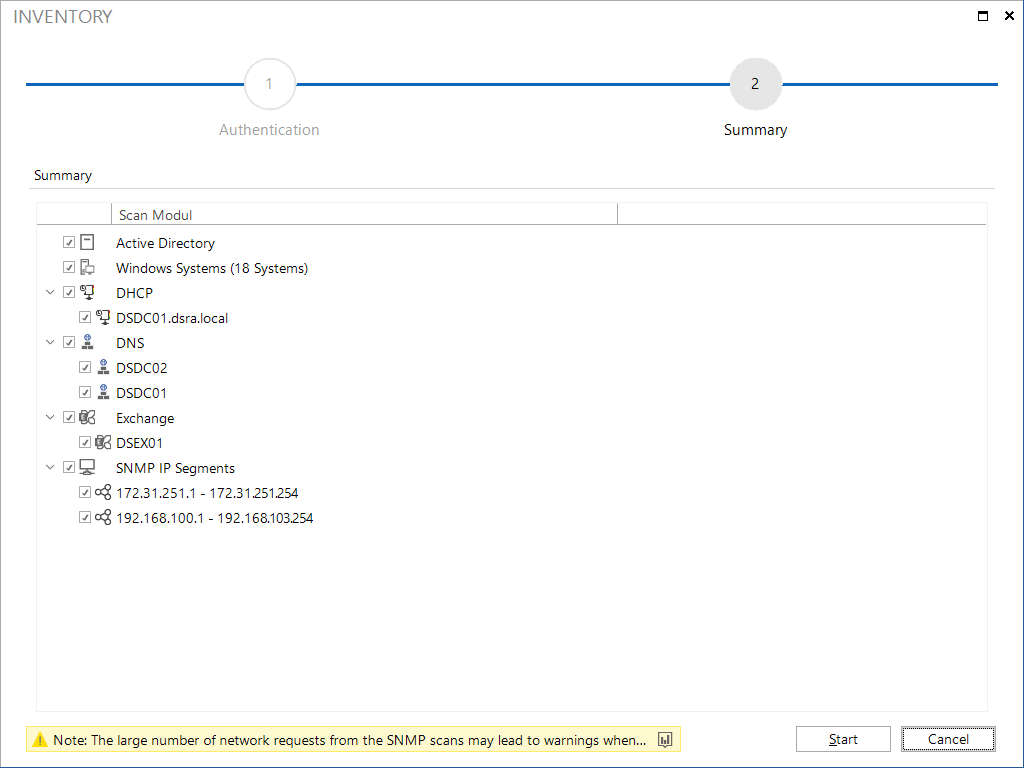Cancel the inventory wizard
1024x768 pixels.
pos(948,739)
